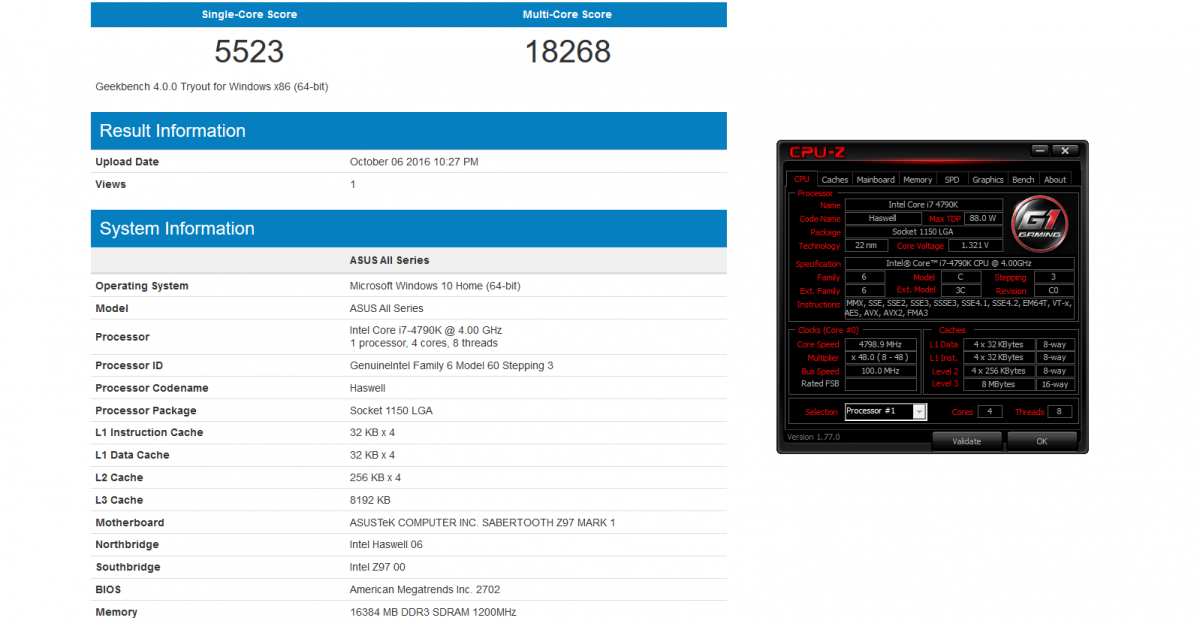1200x627 pixels.
Task: Click the Core Voltage value 1.321 V
Action: pos(975,245)
